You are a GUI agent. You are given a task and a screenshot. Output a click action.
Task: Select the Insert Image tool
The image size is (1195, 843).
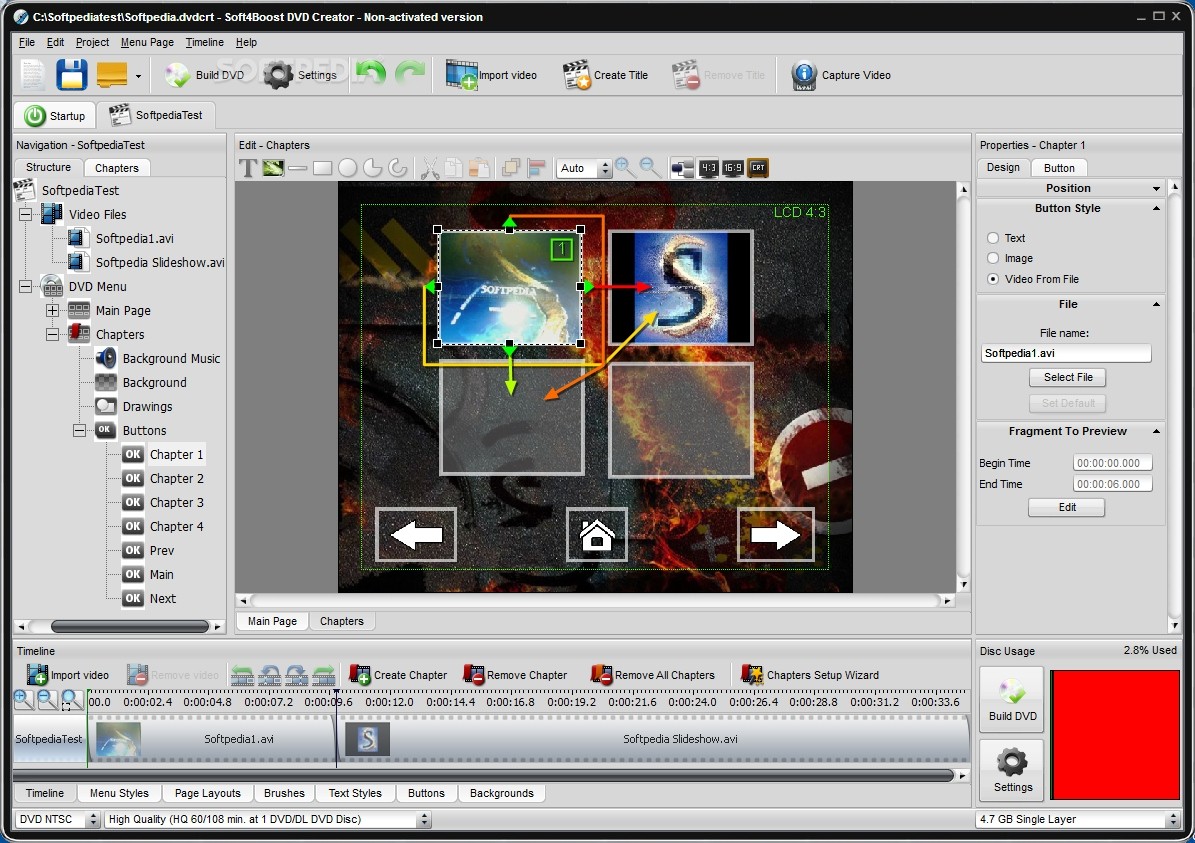pyautogui.click(x=273, y=168)
